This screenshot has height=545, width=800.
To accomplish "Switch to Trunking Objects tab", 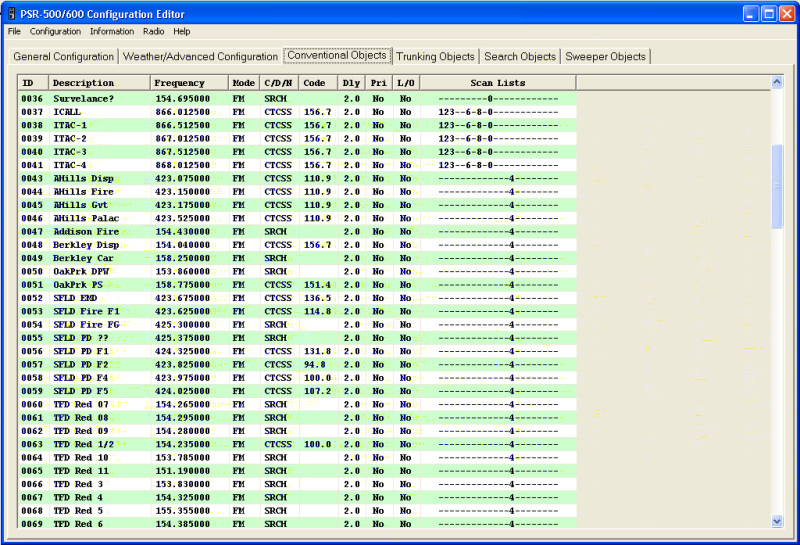I will point(435,57).
